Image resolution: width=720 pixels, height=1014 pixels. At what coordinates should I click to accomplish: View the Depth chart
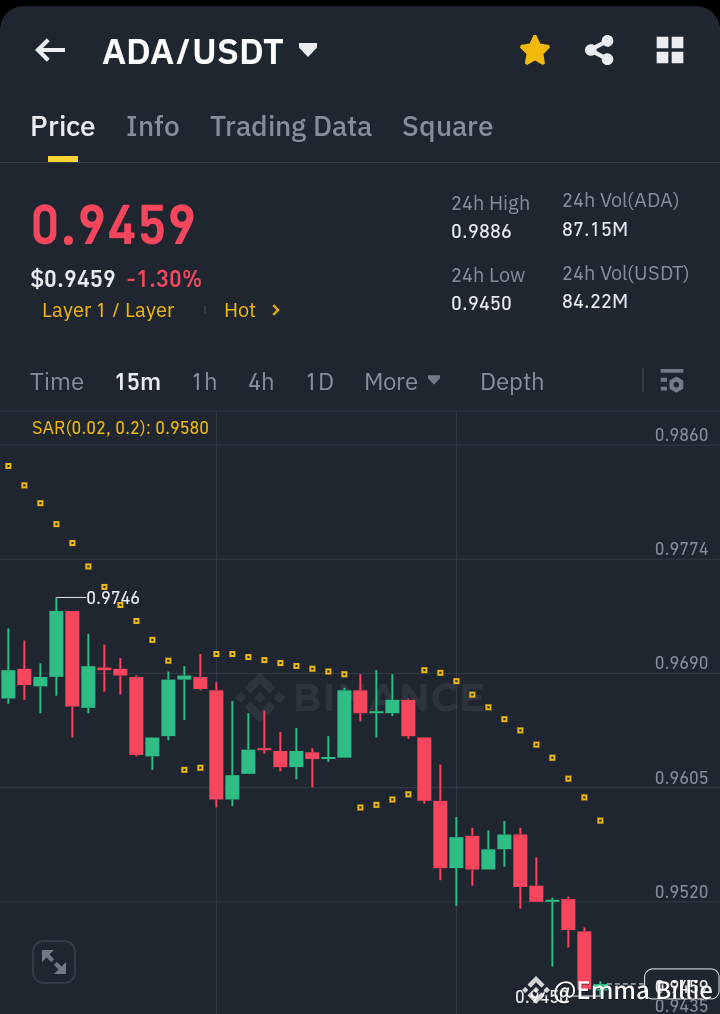coord(511,381)
